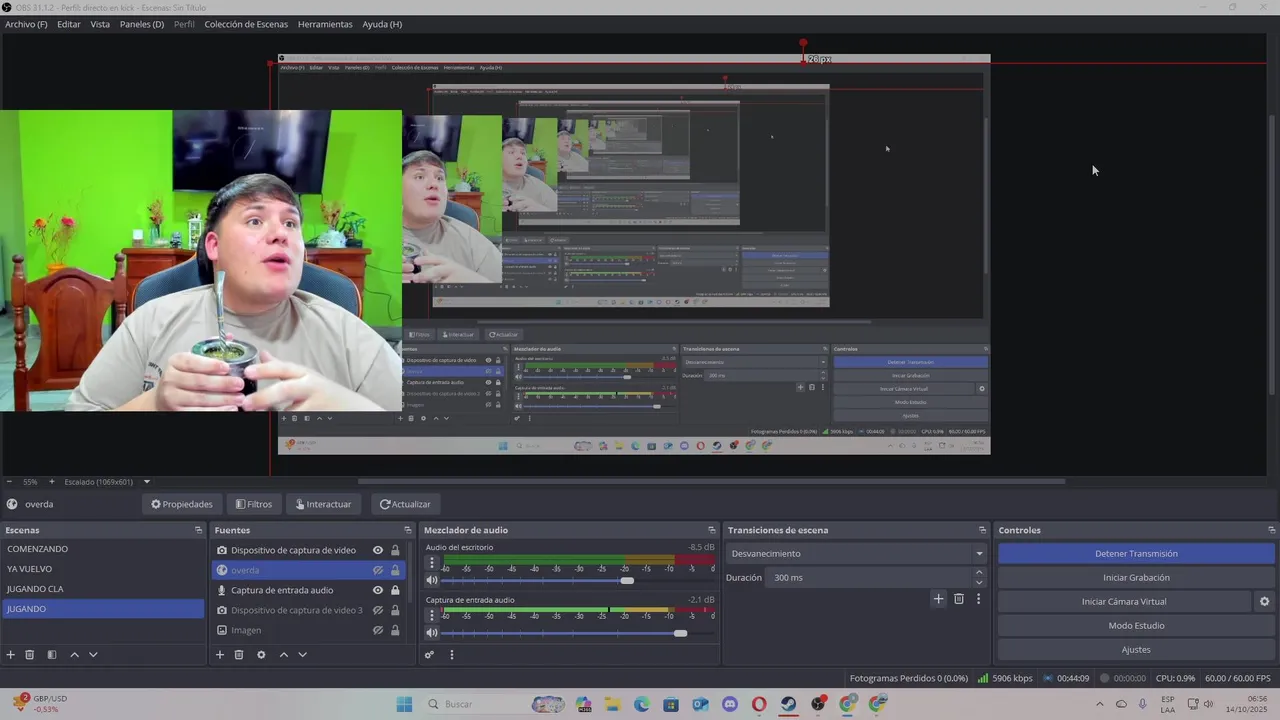This screenshot has width=1280, height=720.
Task: Hide the Dispositivo de captura de video source
Action: pyautogui.click(x=378, y=550)
